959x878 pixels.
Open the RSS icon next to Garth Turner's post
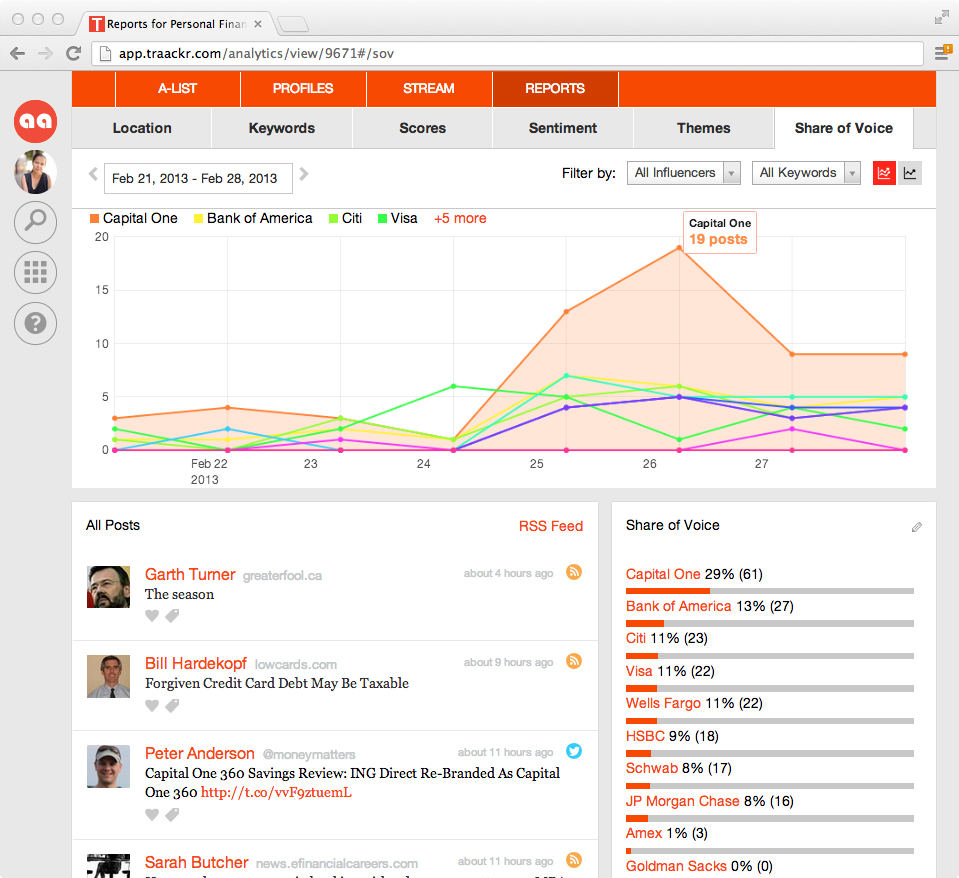coord(573,572)
